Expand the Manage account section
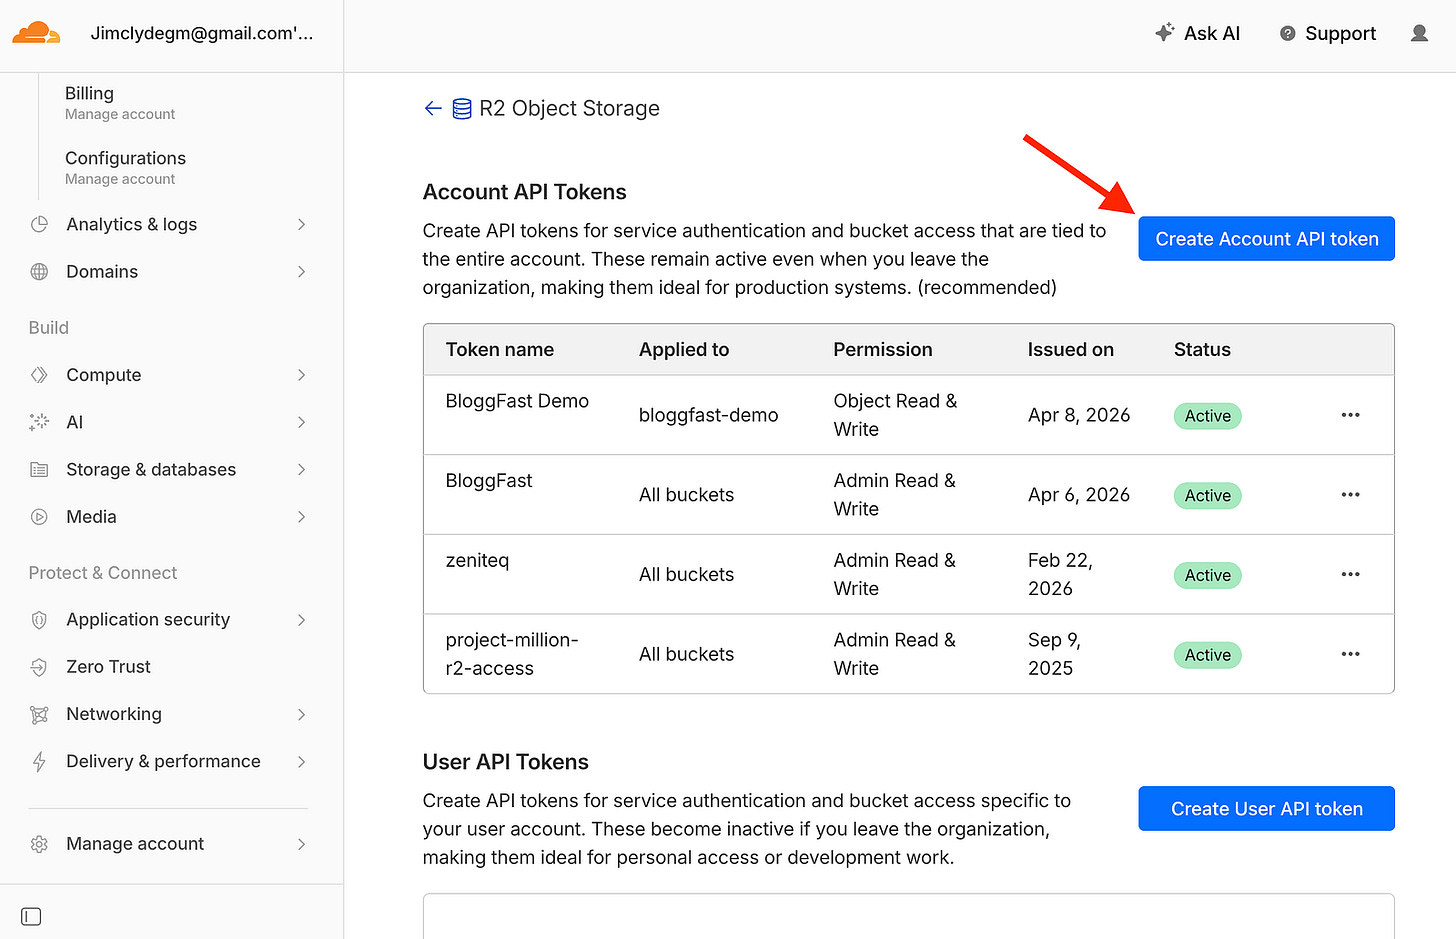The height and width of the screenshot is (939, 1456). tap(301, 843)
